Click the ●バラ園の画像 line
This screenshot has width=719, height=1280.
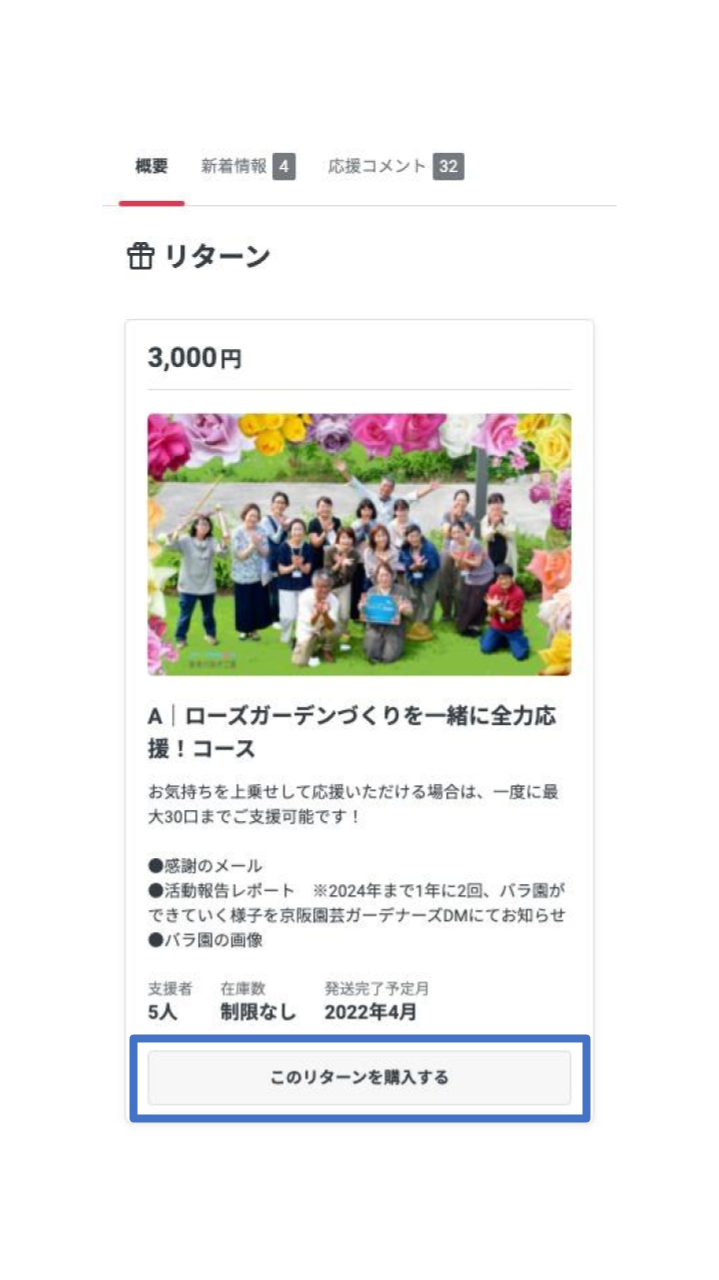click(205, 941)
